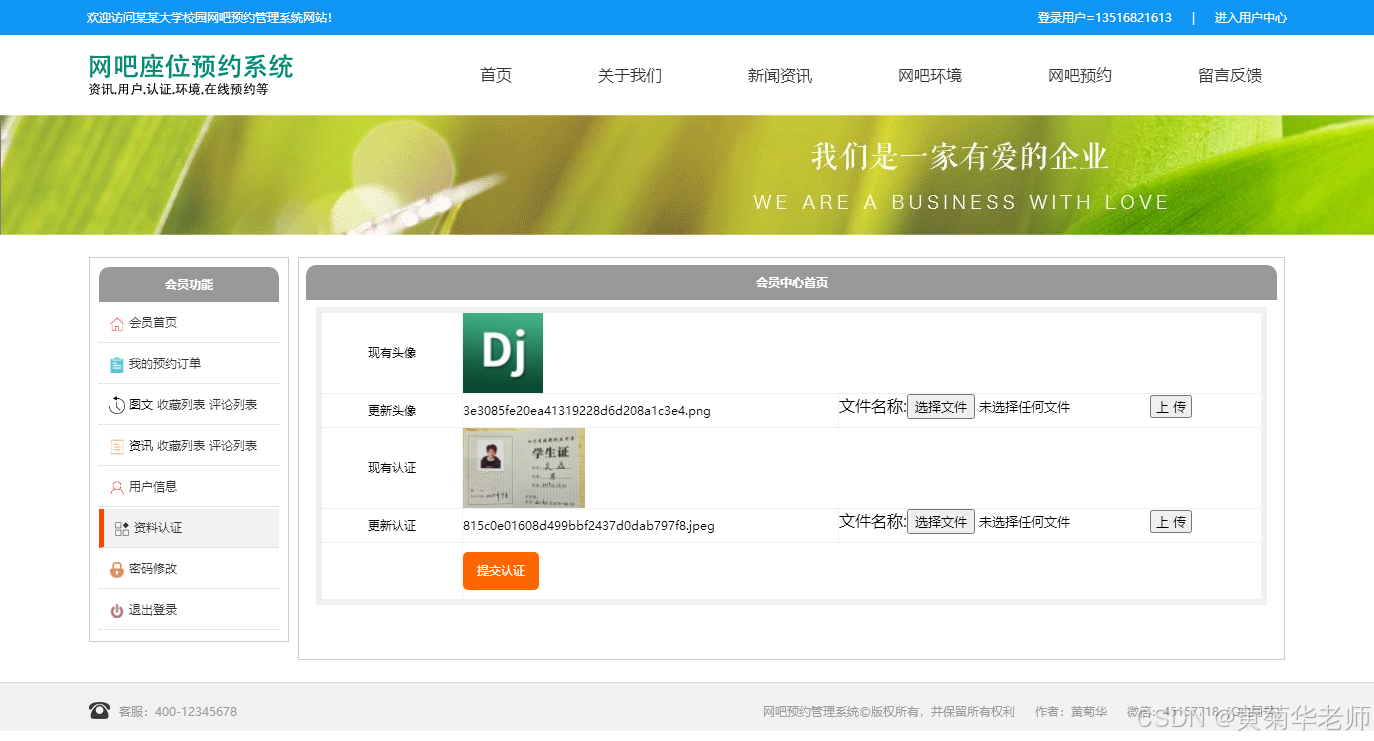
Task: Click the person icon beside 用户信息
Action: (x=115, y=486)
